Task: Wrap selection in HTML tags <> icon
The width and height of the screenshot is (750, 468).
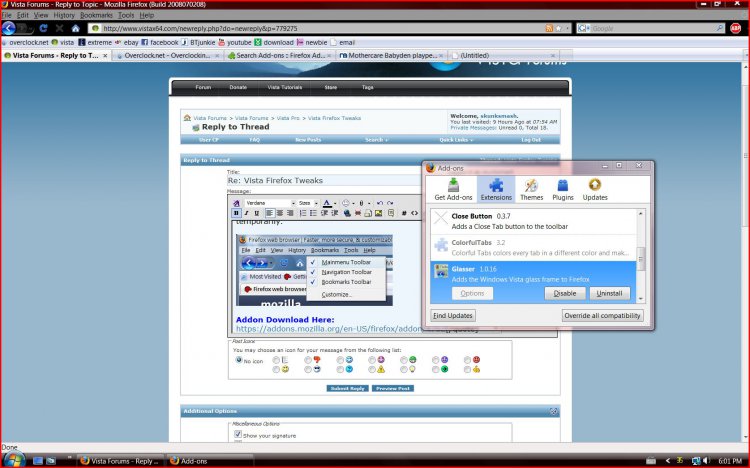Action: click(x=415, y=213)
